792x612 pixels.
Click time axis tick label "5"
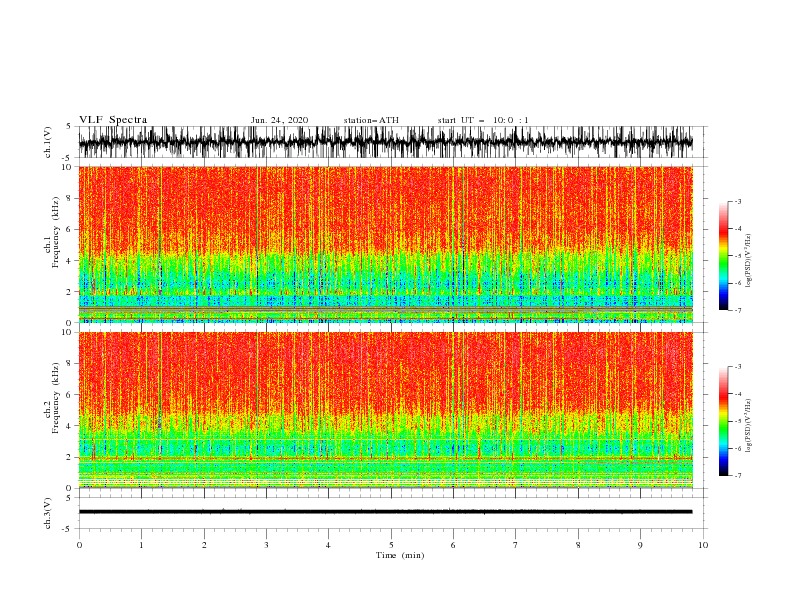point(391,545)
